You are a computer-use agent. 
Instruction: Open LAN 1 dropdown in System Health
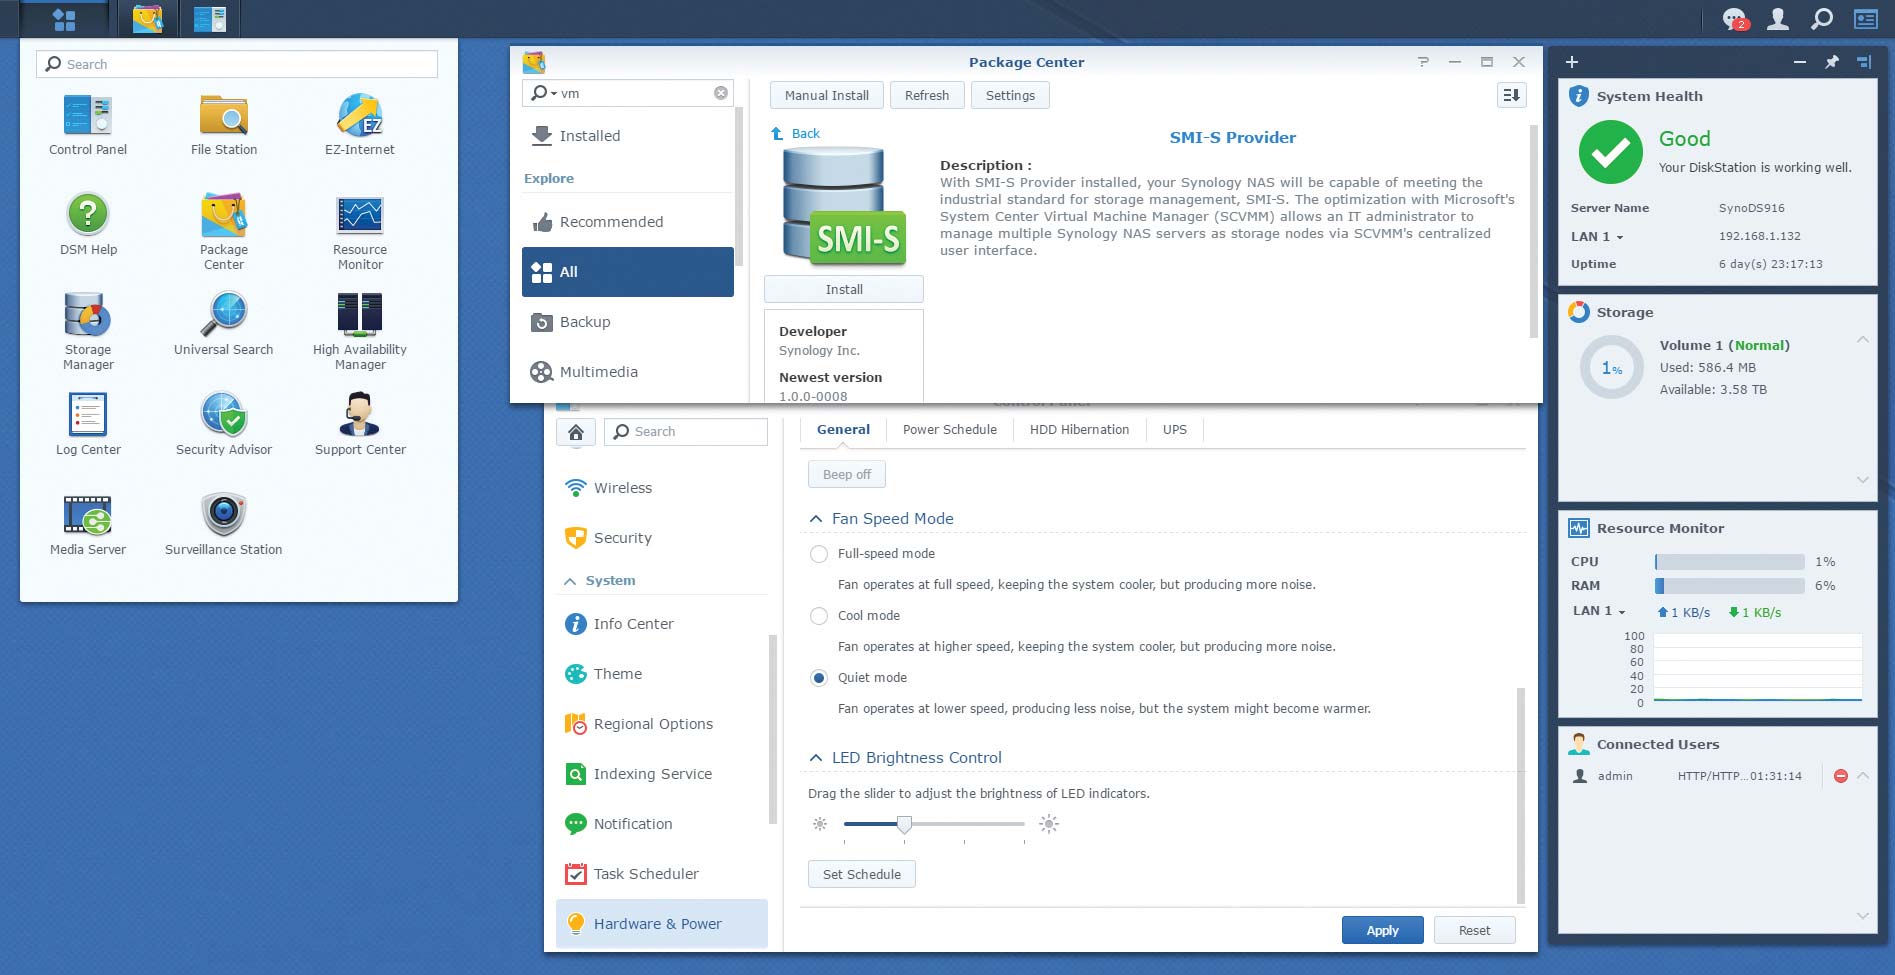1620,238
